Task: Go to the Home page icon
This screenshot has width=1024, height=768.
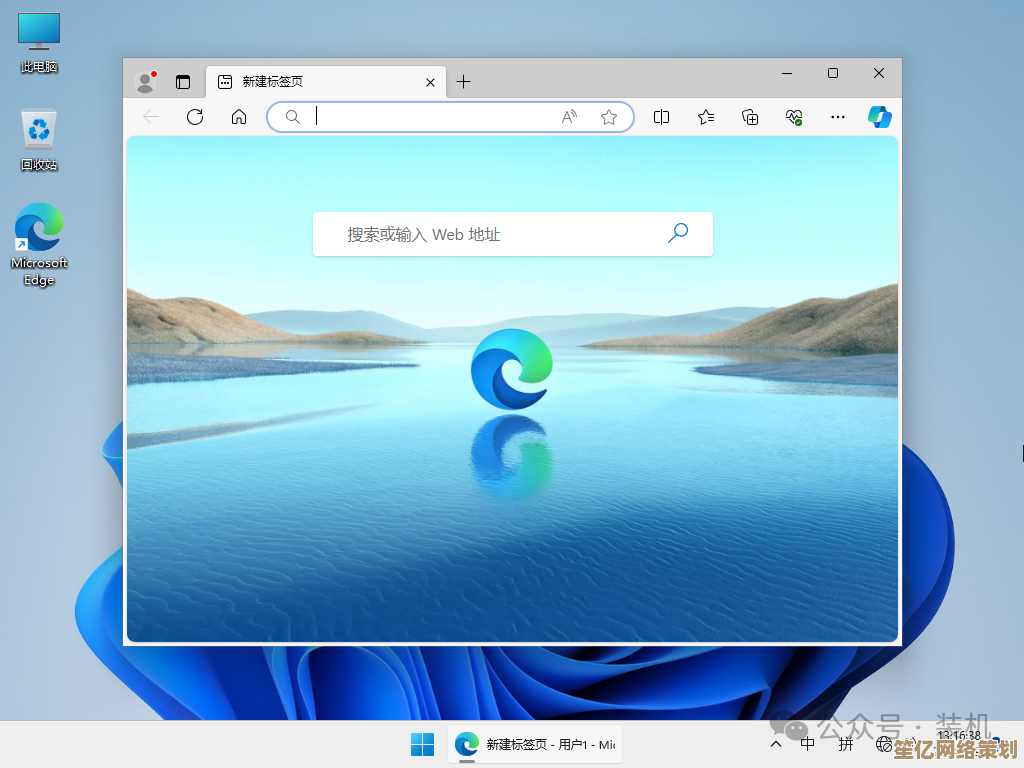Action: tap(239, 117)
